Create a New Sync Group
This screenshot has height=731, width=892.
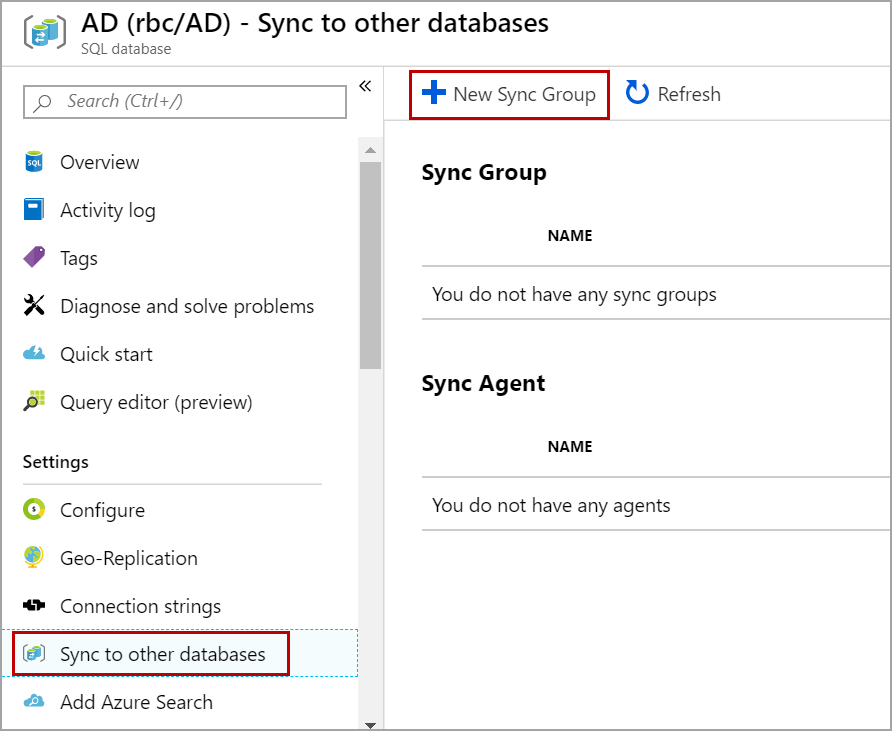coord(509,94)
